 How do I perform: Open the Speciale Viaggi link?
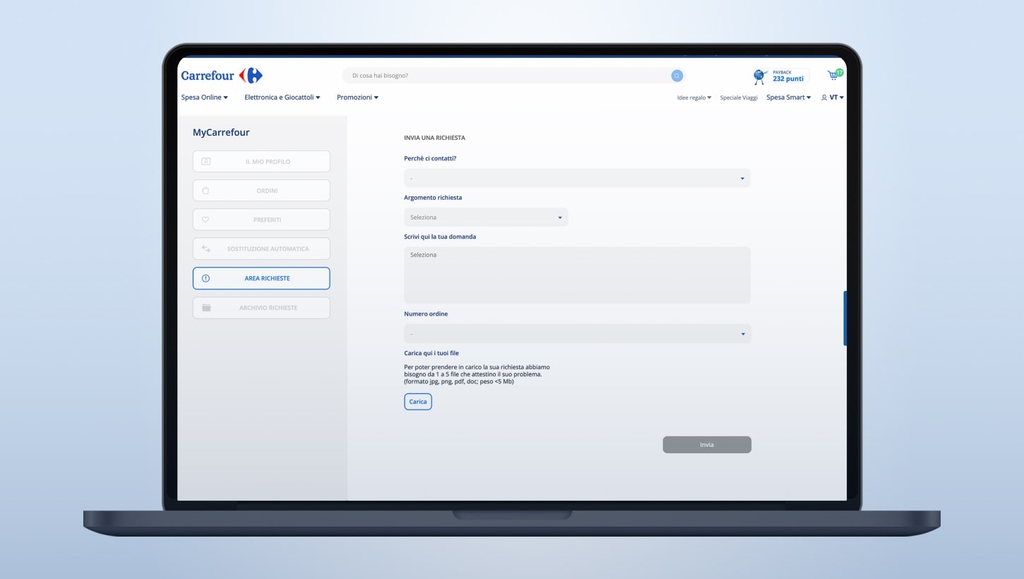click(738, 98)
